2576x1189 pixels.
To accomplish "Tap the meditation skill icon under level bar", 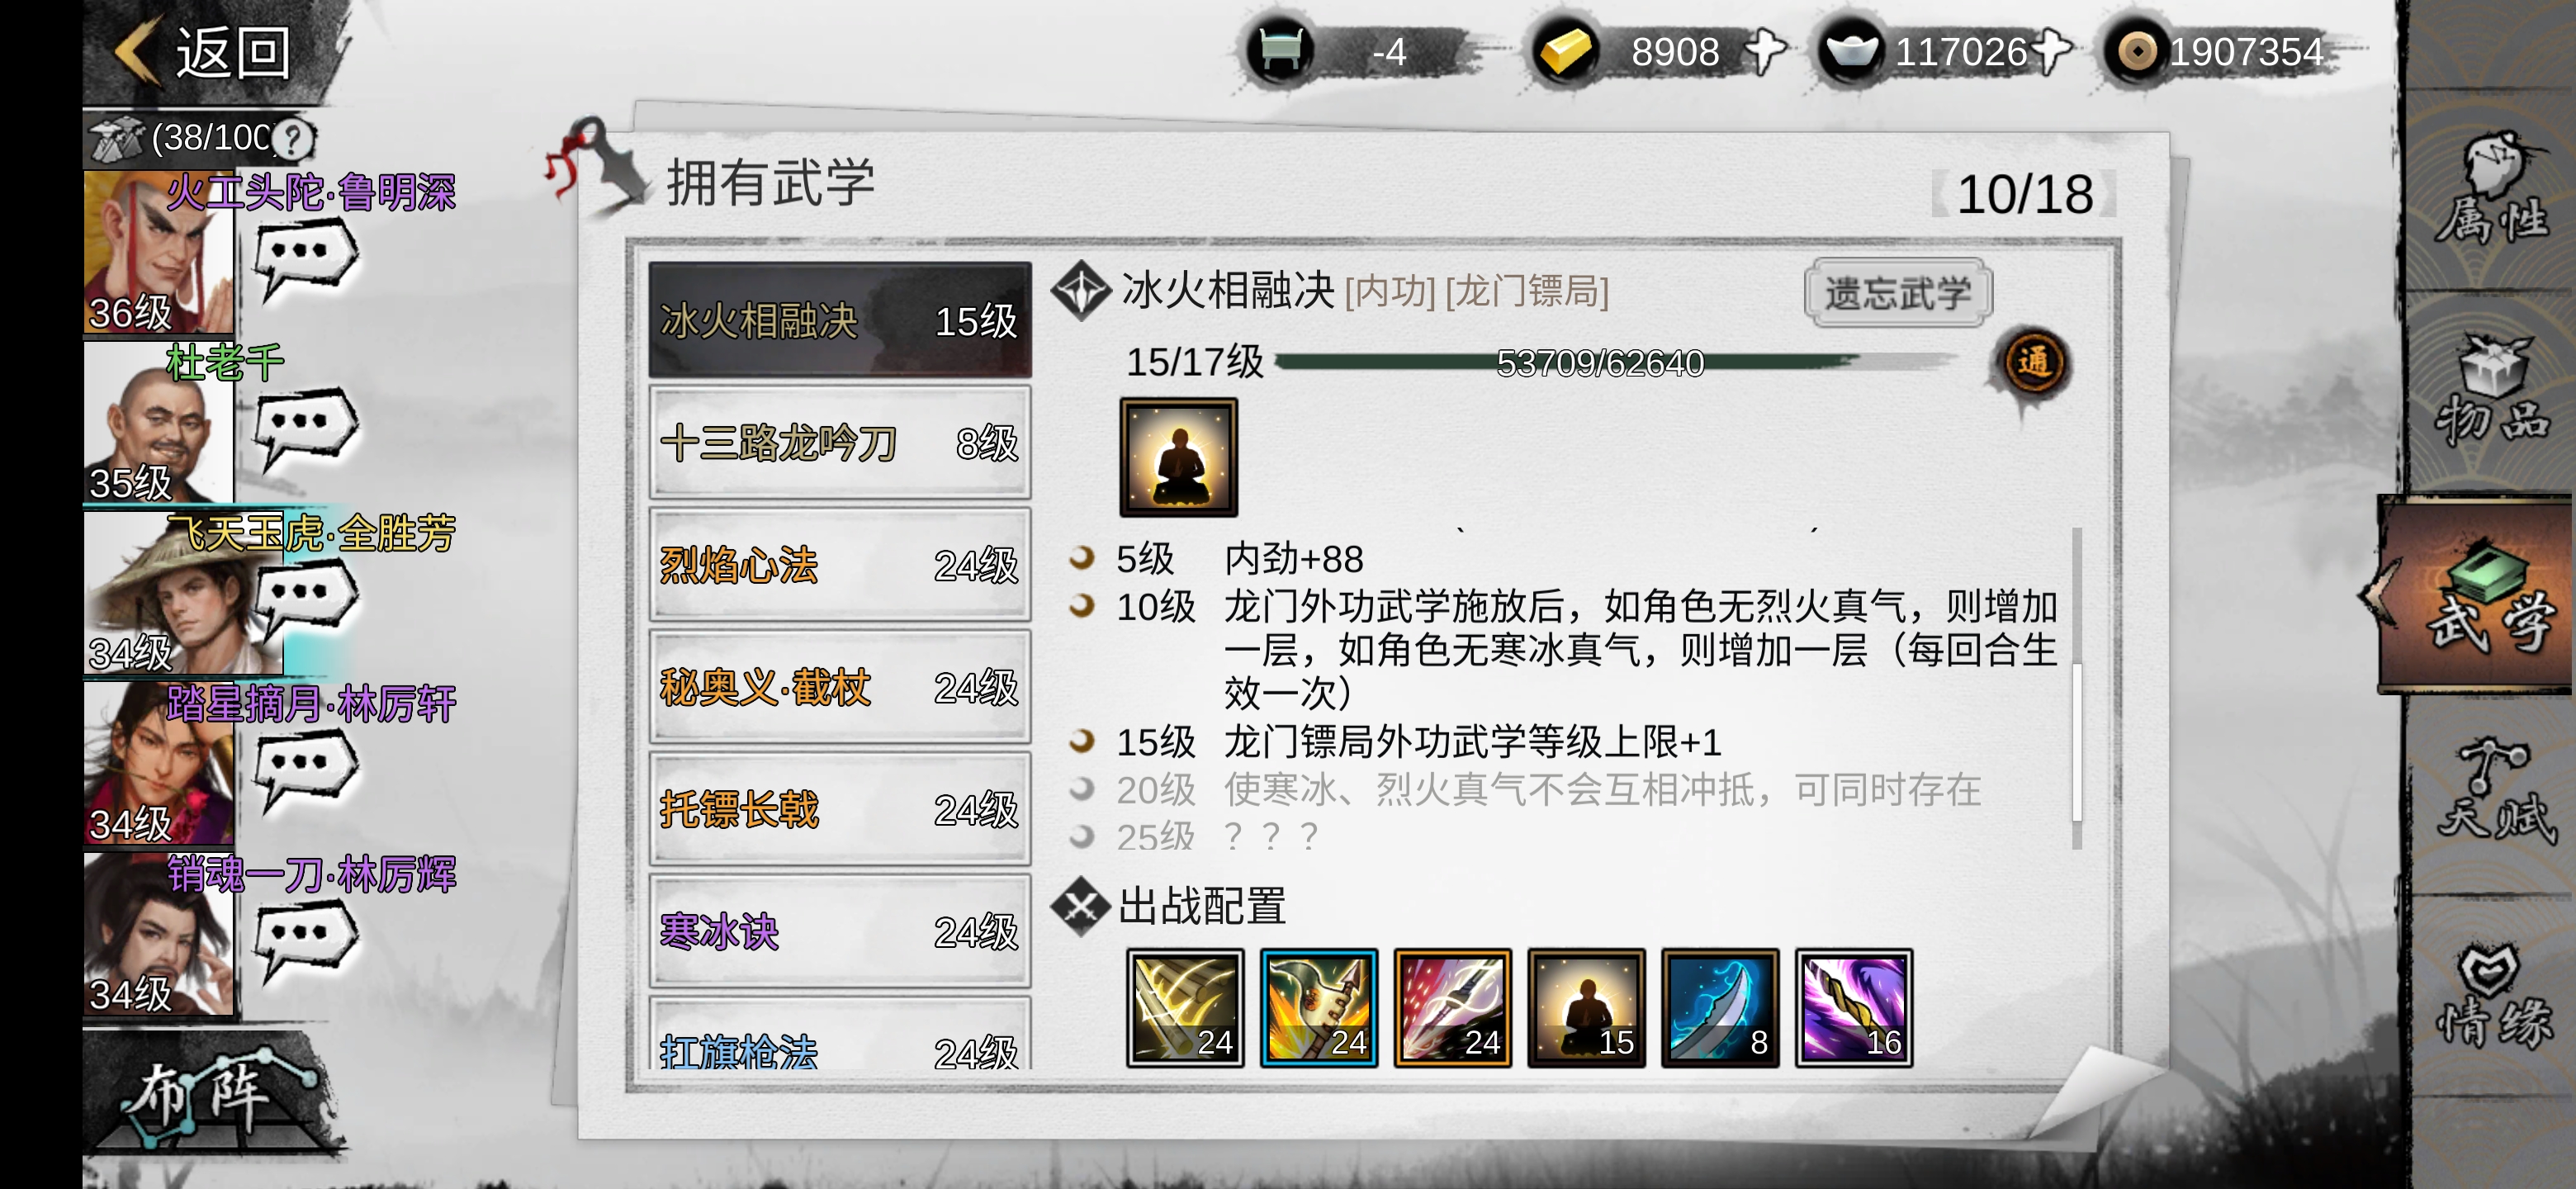I will point(1178,457).
